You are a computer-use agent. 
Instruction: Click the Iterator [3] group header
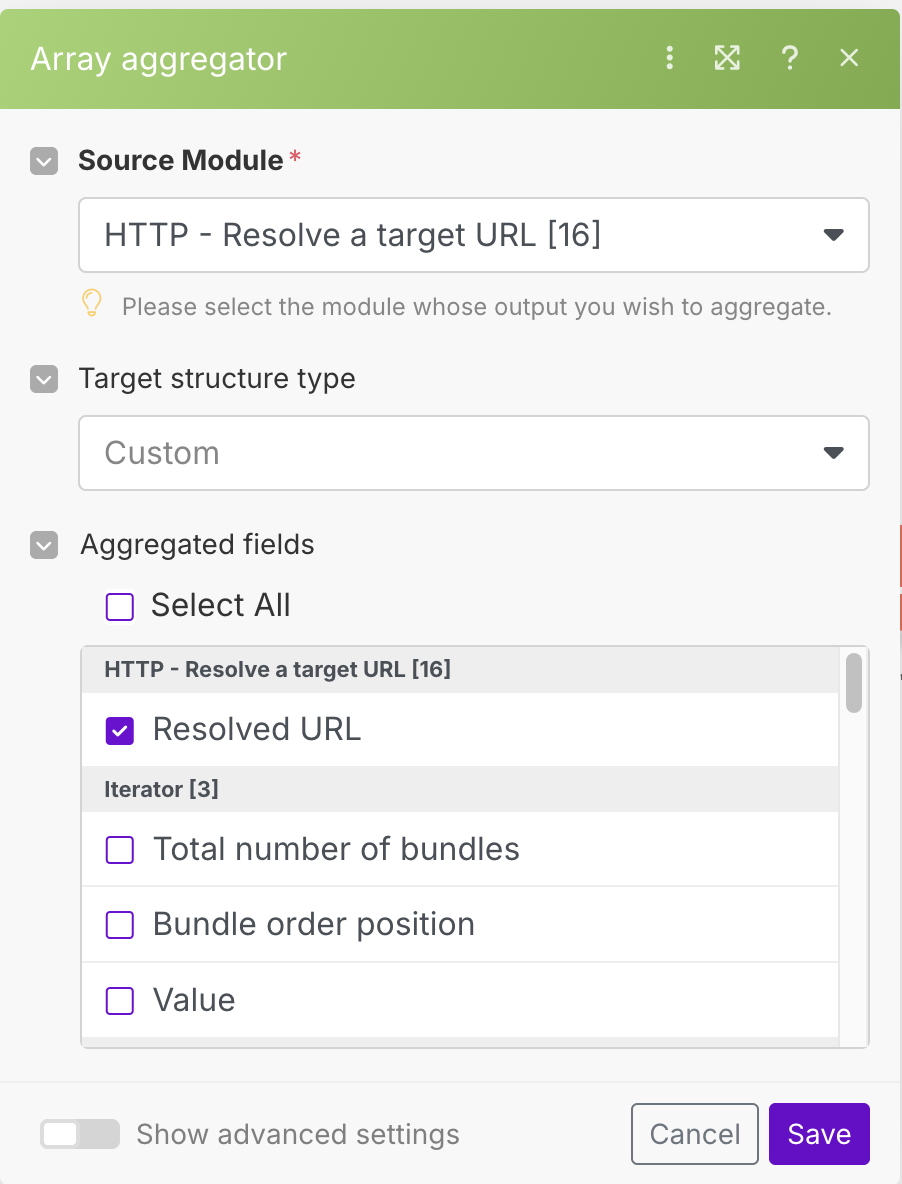pos(460,790)
